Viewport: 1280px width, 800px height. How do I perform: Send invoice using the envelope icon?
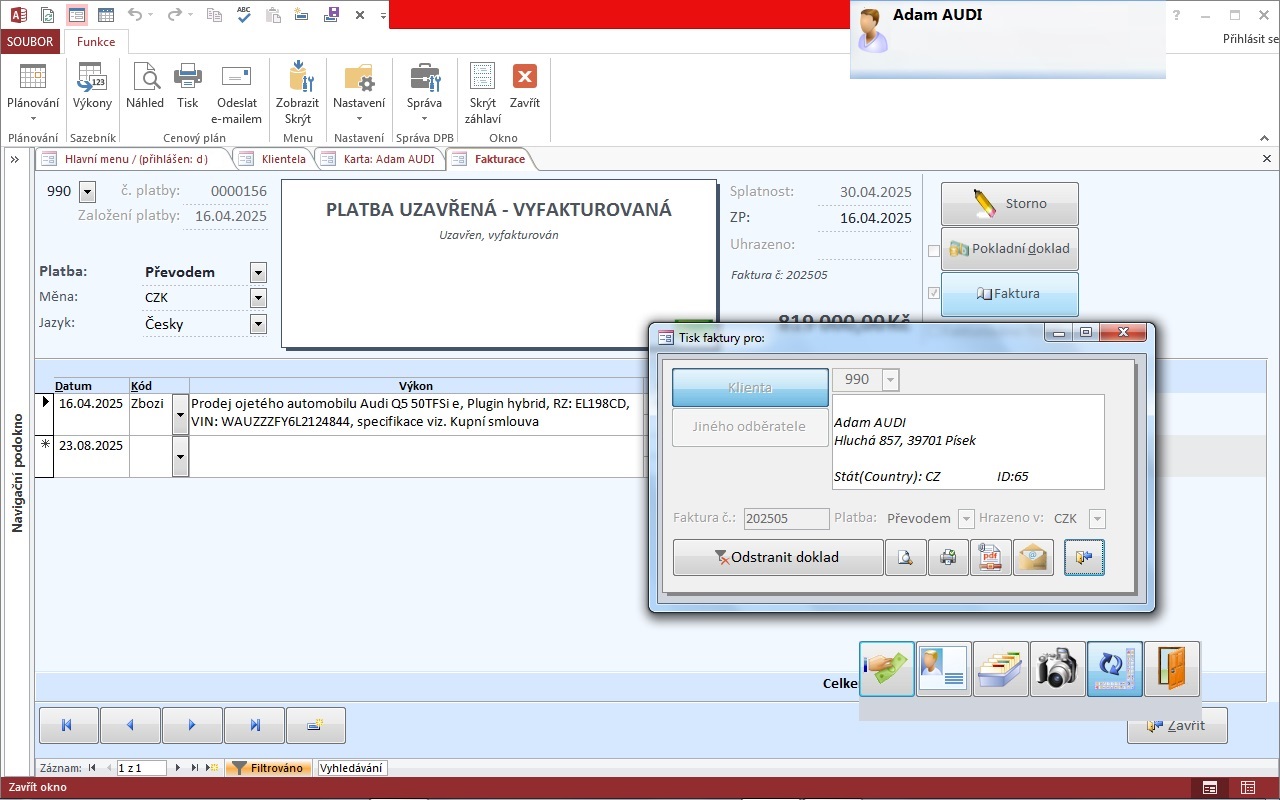pos(1033,558)
